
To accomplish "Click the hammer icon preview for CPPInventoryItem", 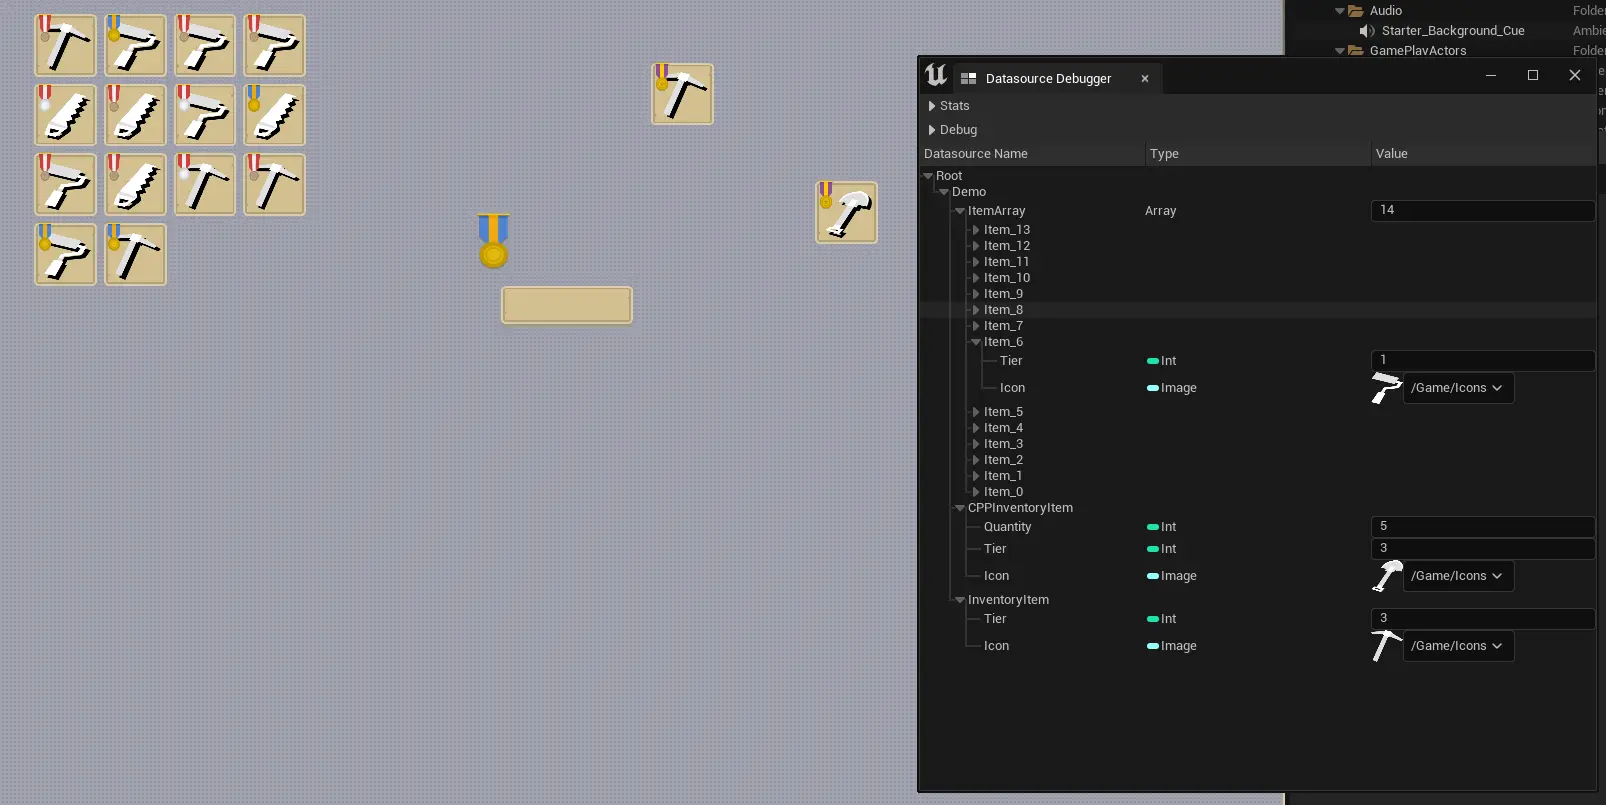I will 1387,576.
